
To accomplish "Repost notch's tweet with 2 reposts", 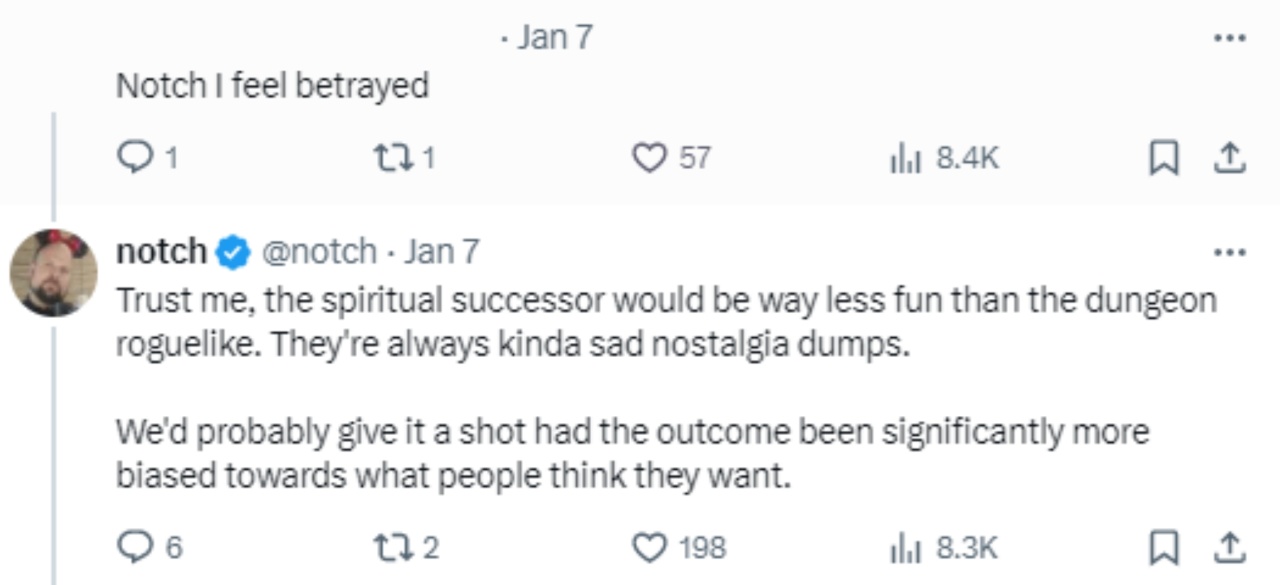I will pos(388,546).
